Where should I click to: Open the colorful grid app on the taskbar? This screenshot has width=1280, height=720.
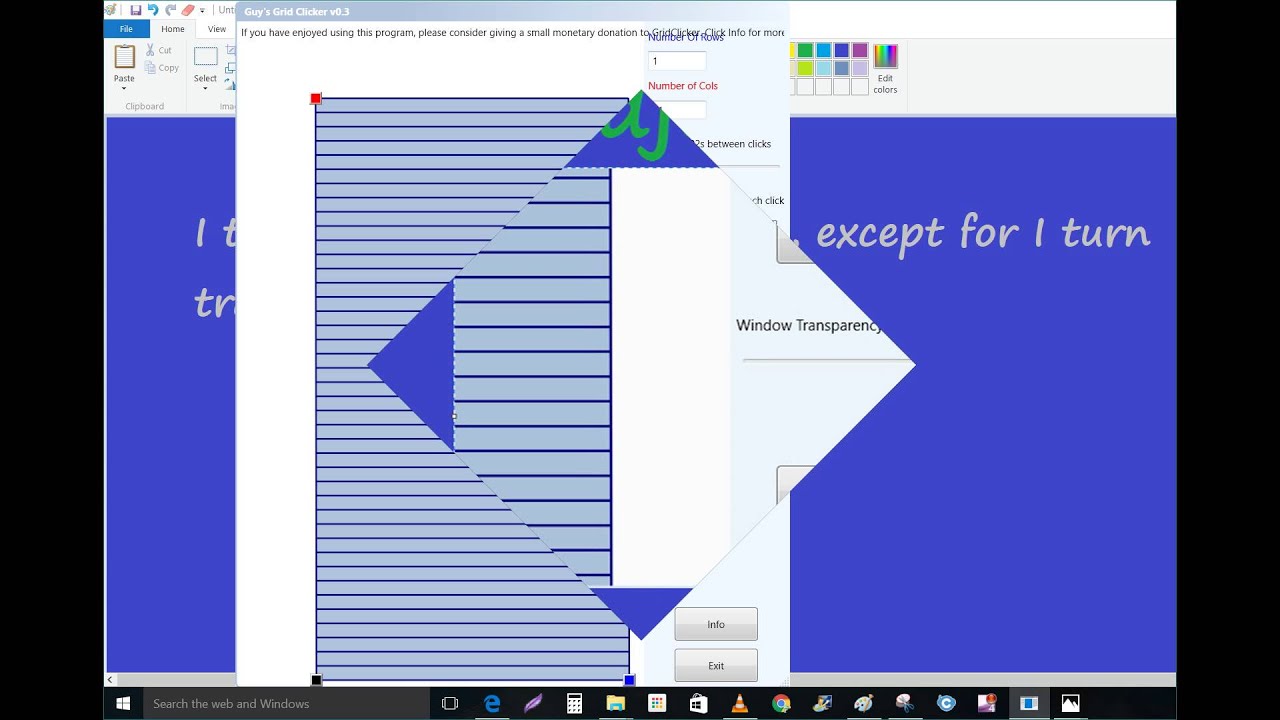coord(657,704)
